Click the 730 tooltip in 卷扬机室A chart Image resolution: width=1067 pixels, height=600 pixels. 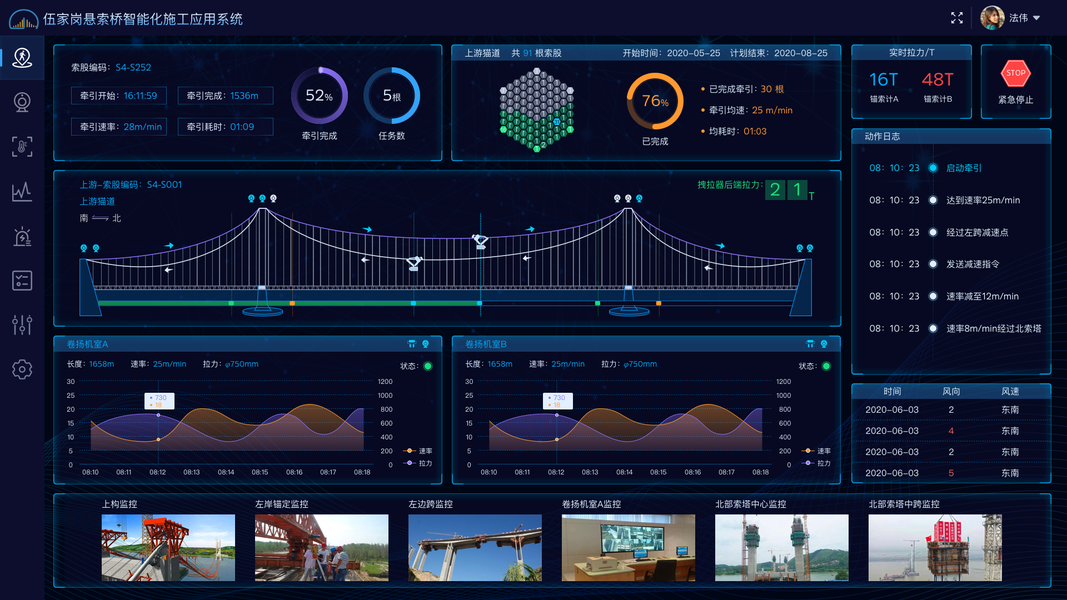click(159, 401)
